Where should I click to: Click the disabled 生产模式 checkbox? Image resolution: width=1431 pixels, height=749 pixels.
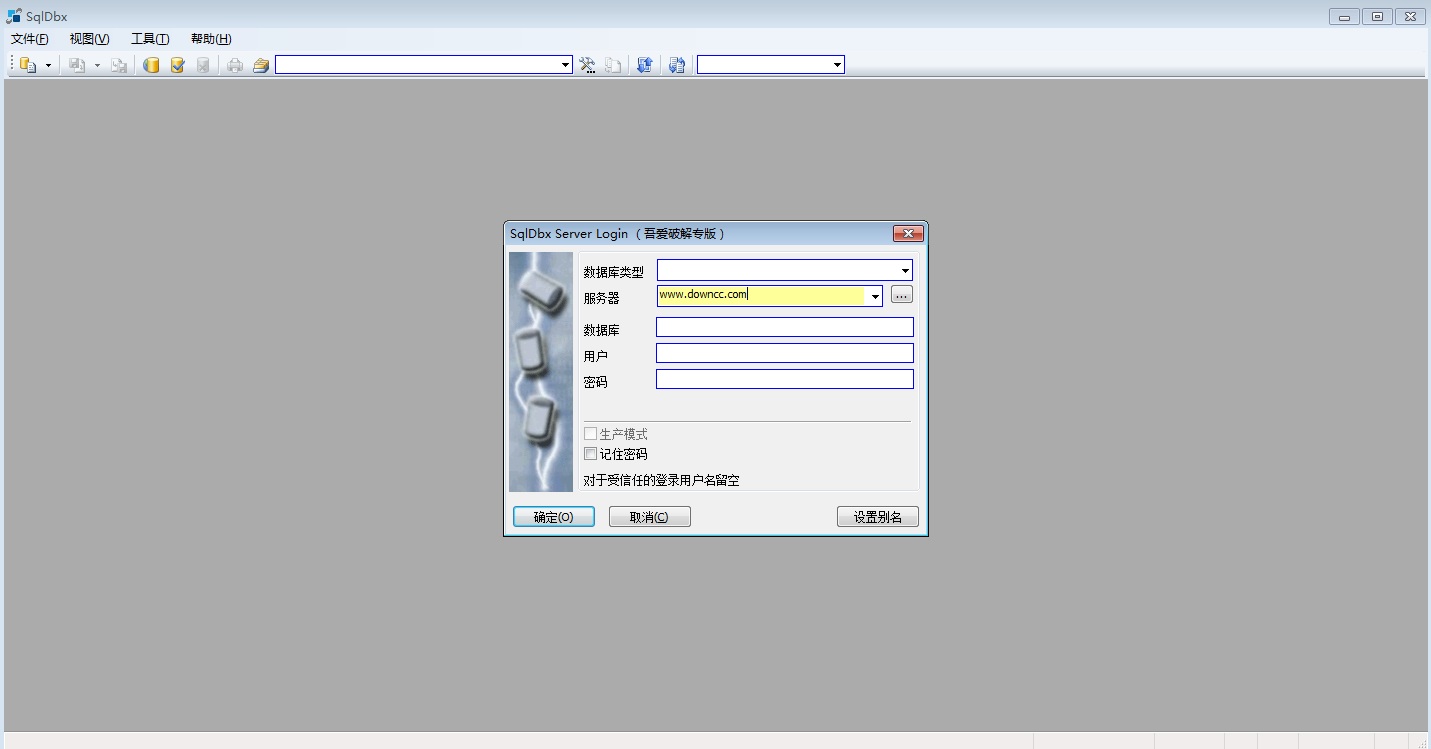click(590, 433)
